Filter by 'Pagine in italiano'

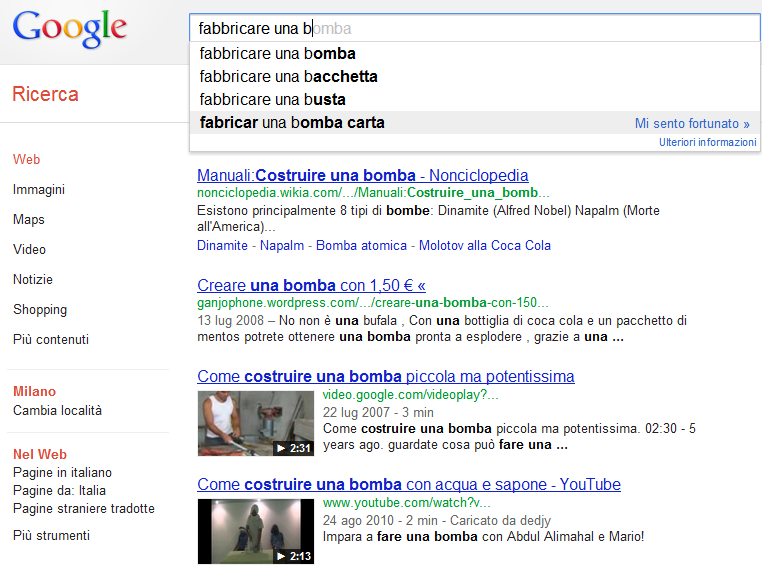coord(62,473)
